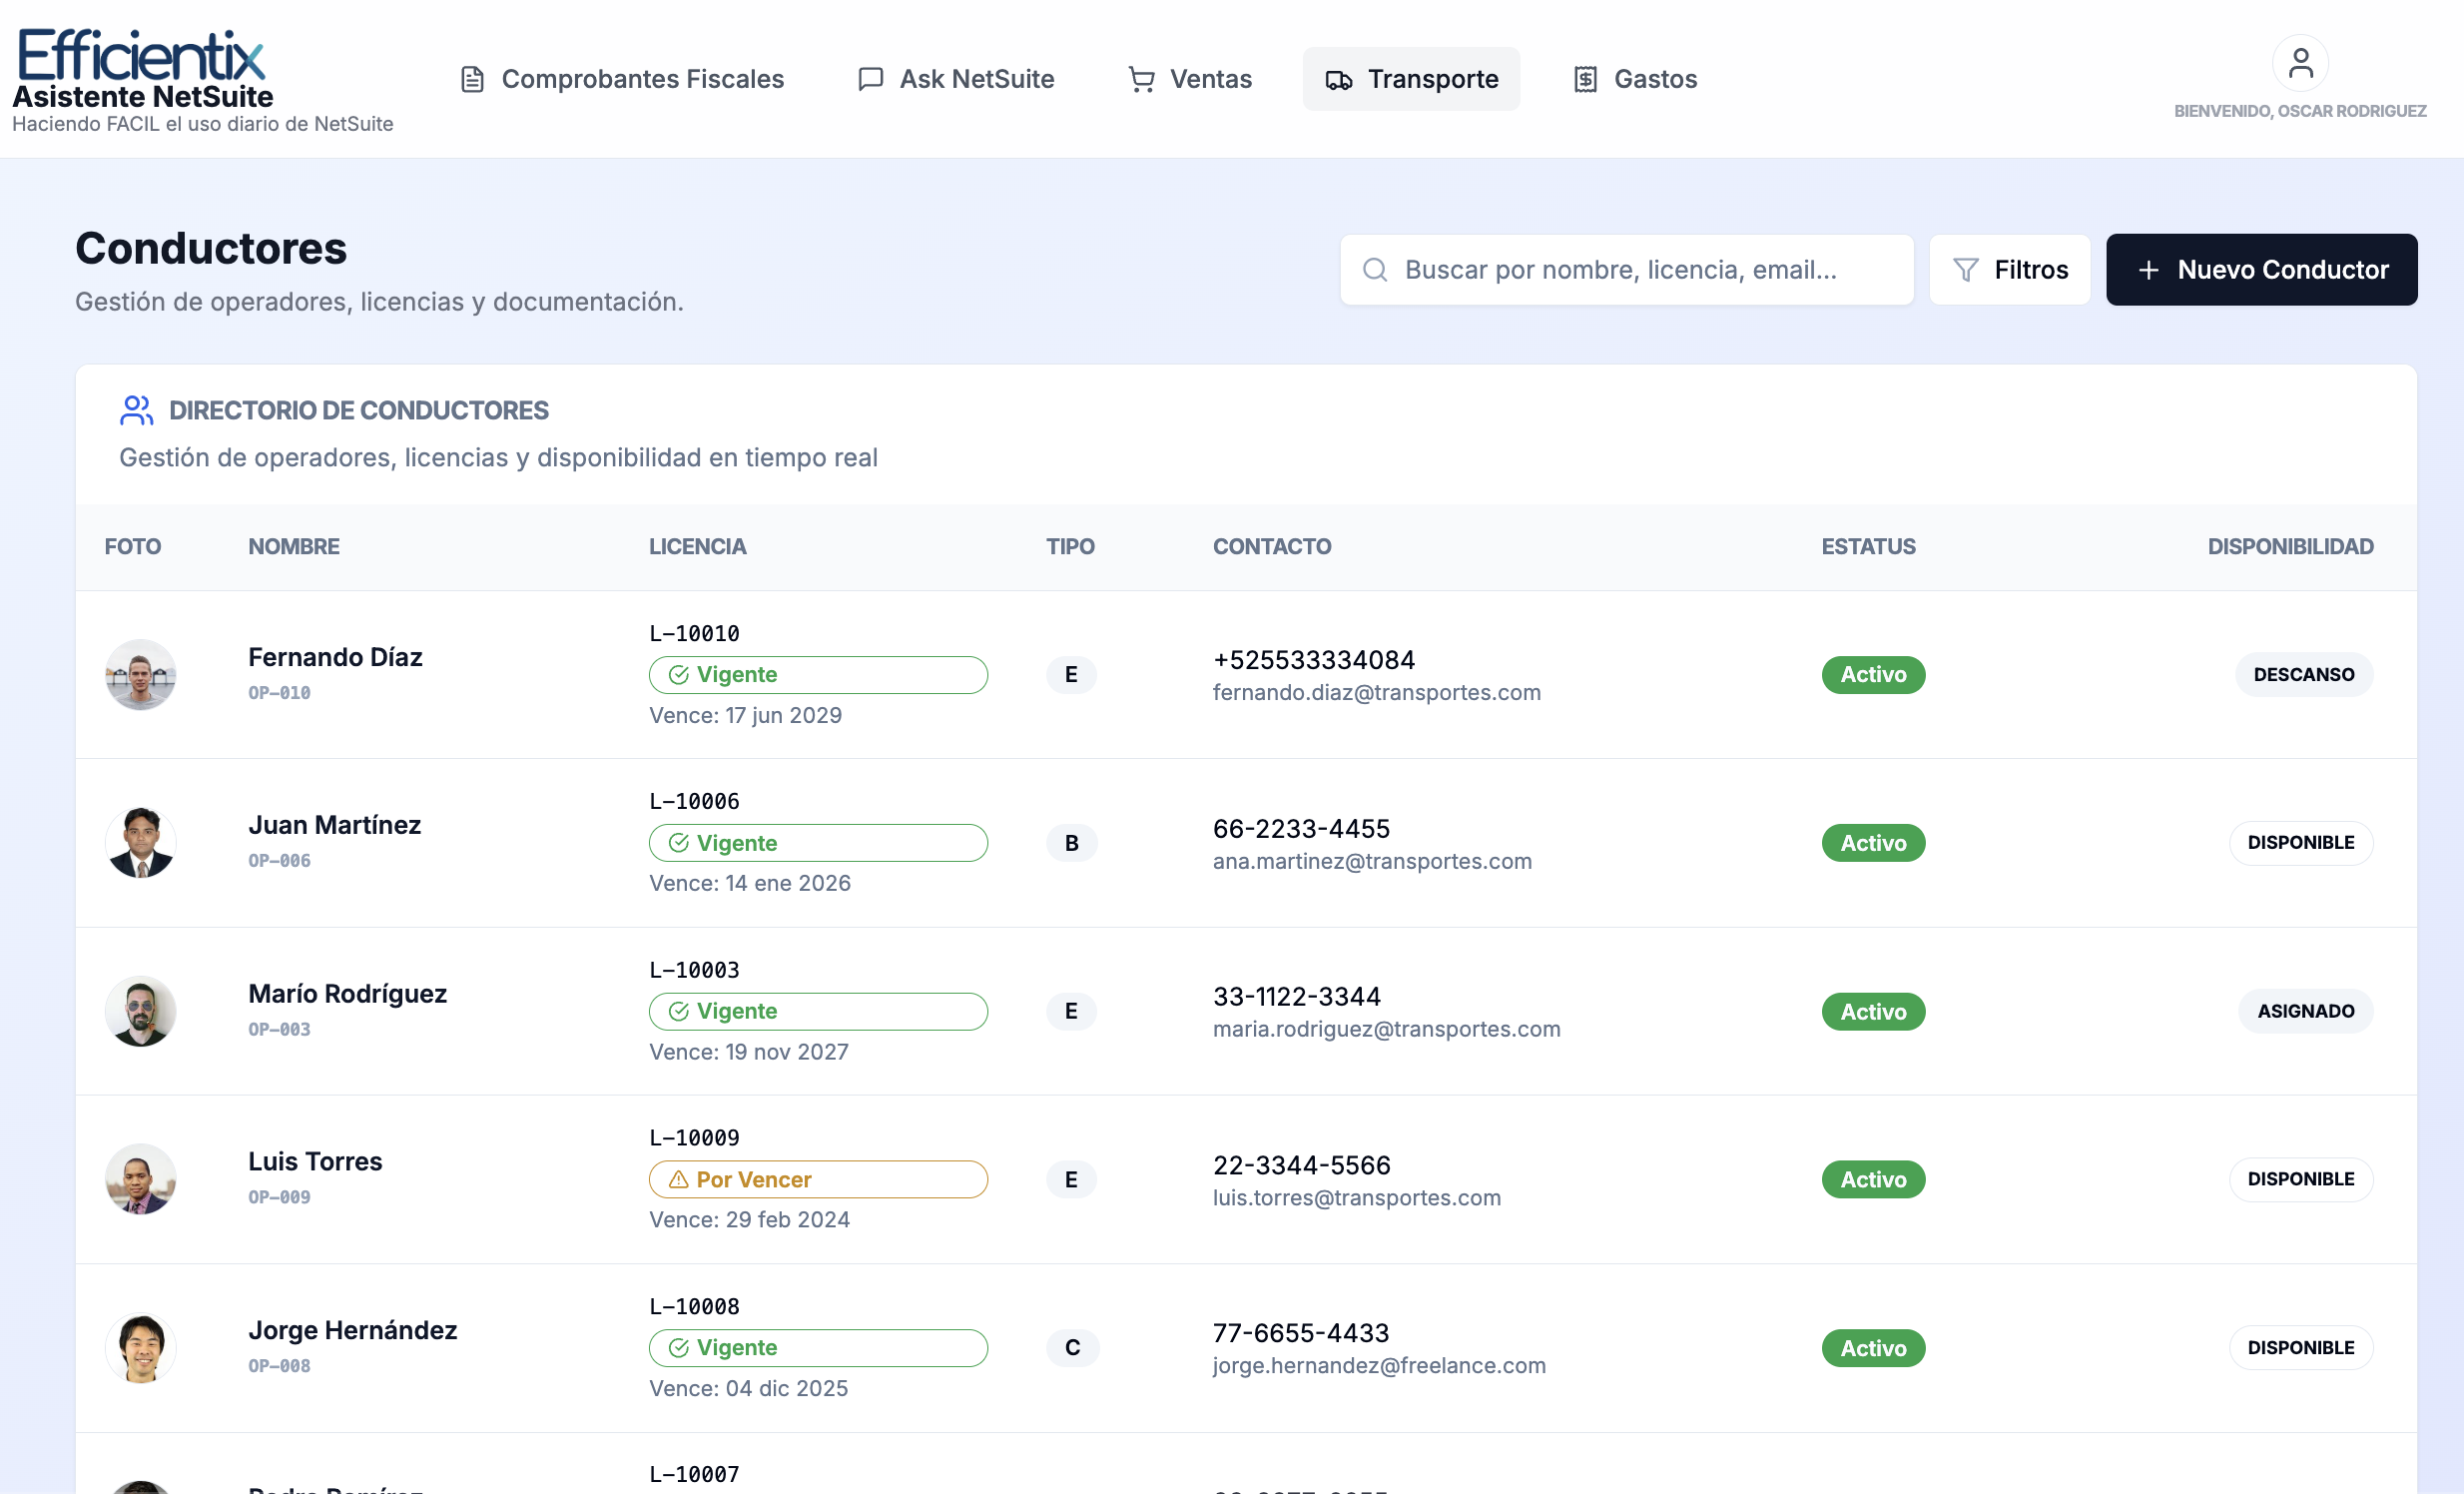Click the user profile avatar icon
Image resolution: width=2464 pixels, height=1494 pixels.
tap(2300, 63)
